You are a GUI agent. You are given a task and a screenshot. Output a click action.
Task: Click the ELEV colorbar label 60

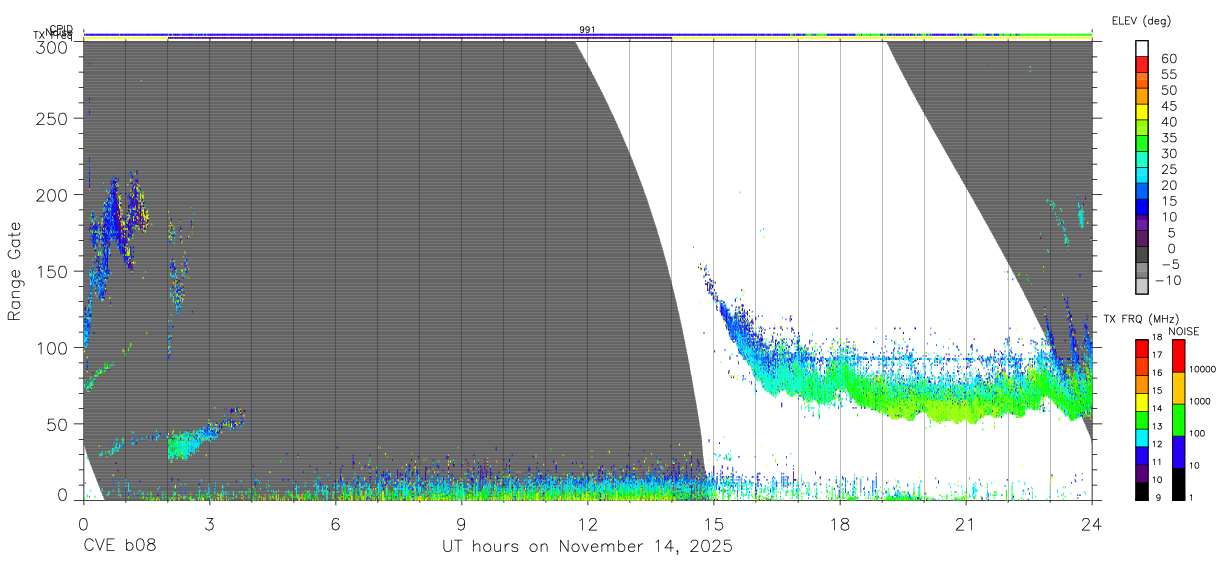point(1168,58)
